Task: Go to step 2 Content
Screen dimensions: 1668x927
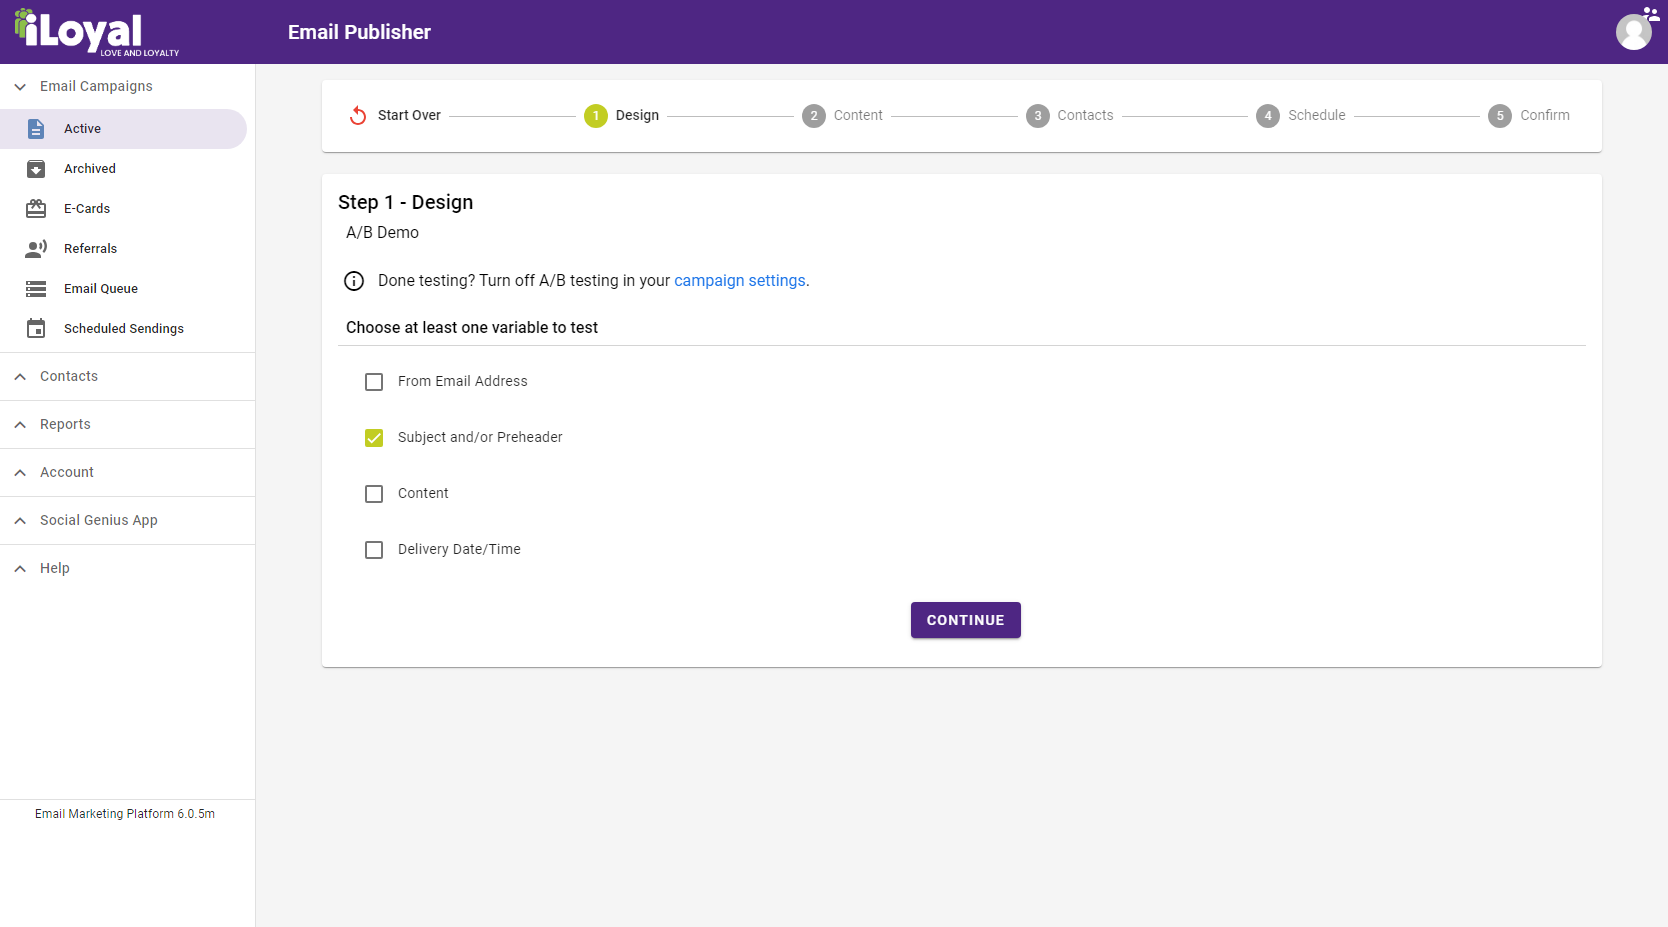Action: [x=842, y=116]
